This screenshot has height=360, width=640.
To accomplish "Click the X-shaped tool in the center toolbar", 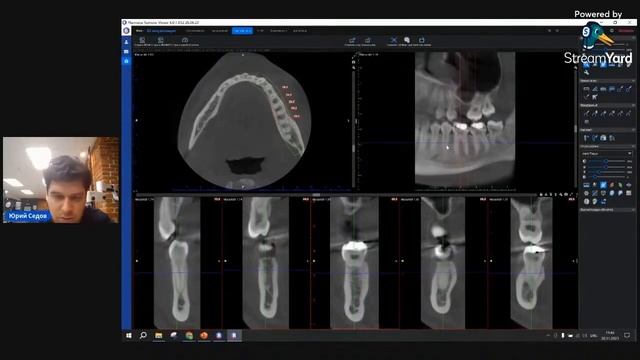I will (x=393, y=40).
